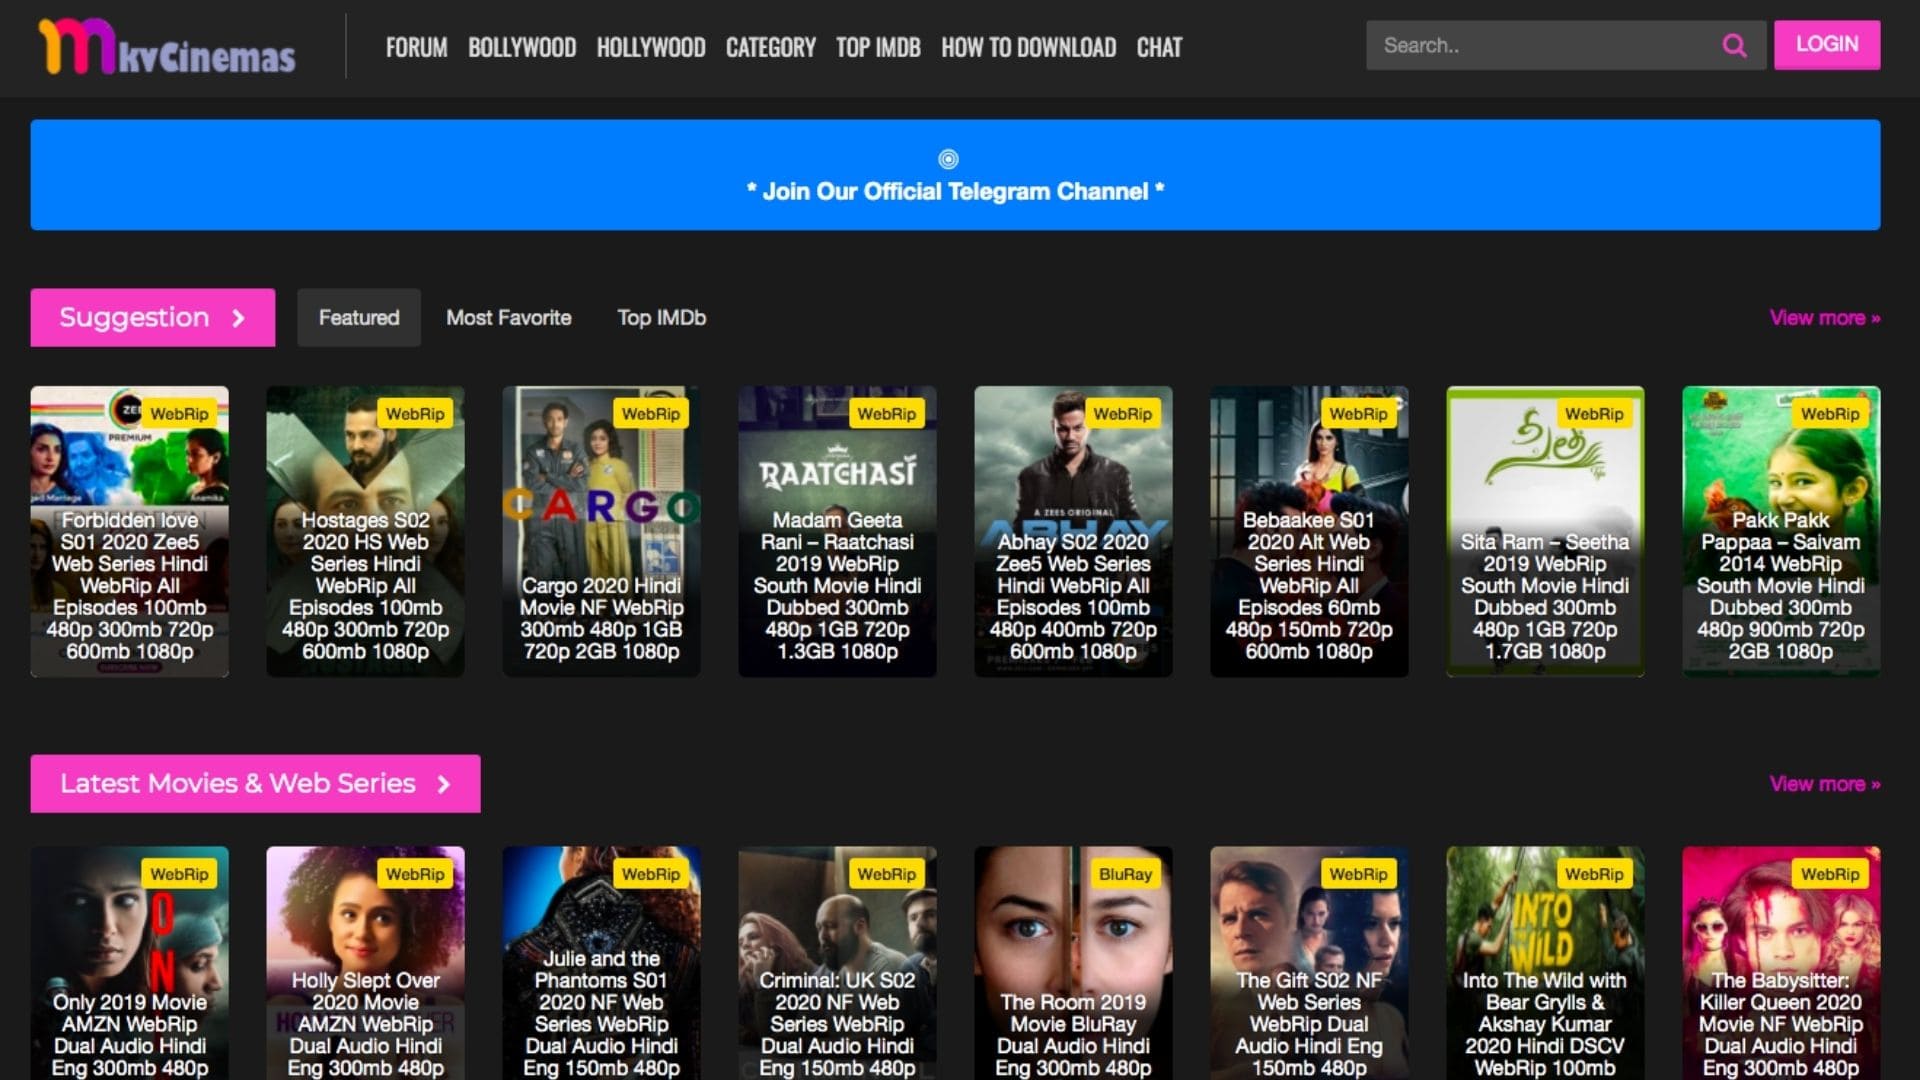Screen dimensions: 1920x1080
Task: Switch to the Top IMDb tab
Action: pyautogui.click(x=661, y=318)
